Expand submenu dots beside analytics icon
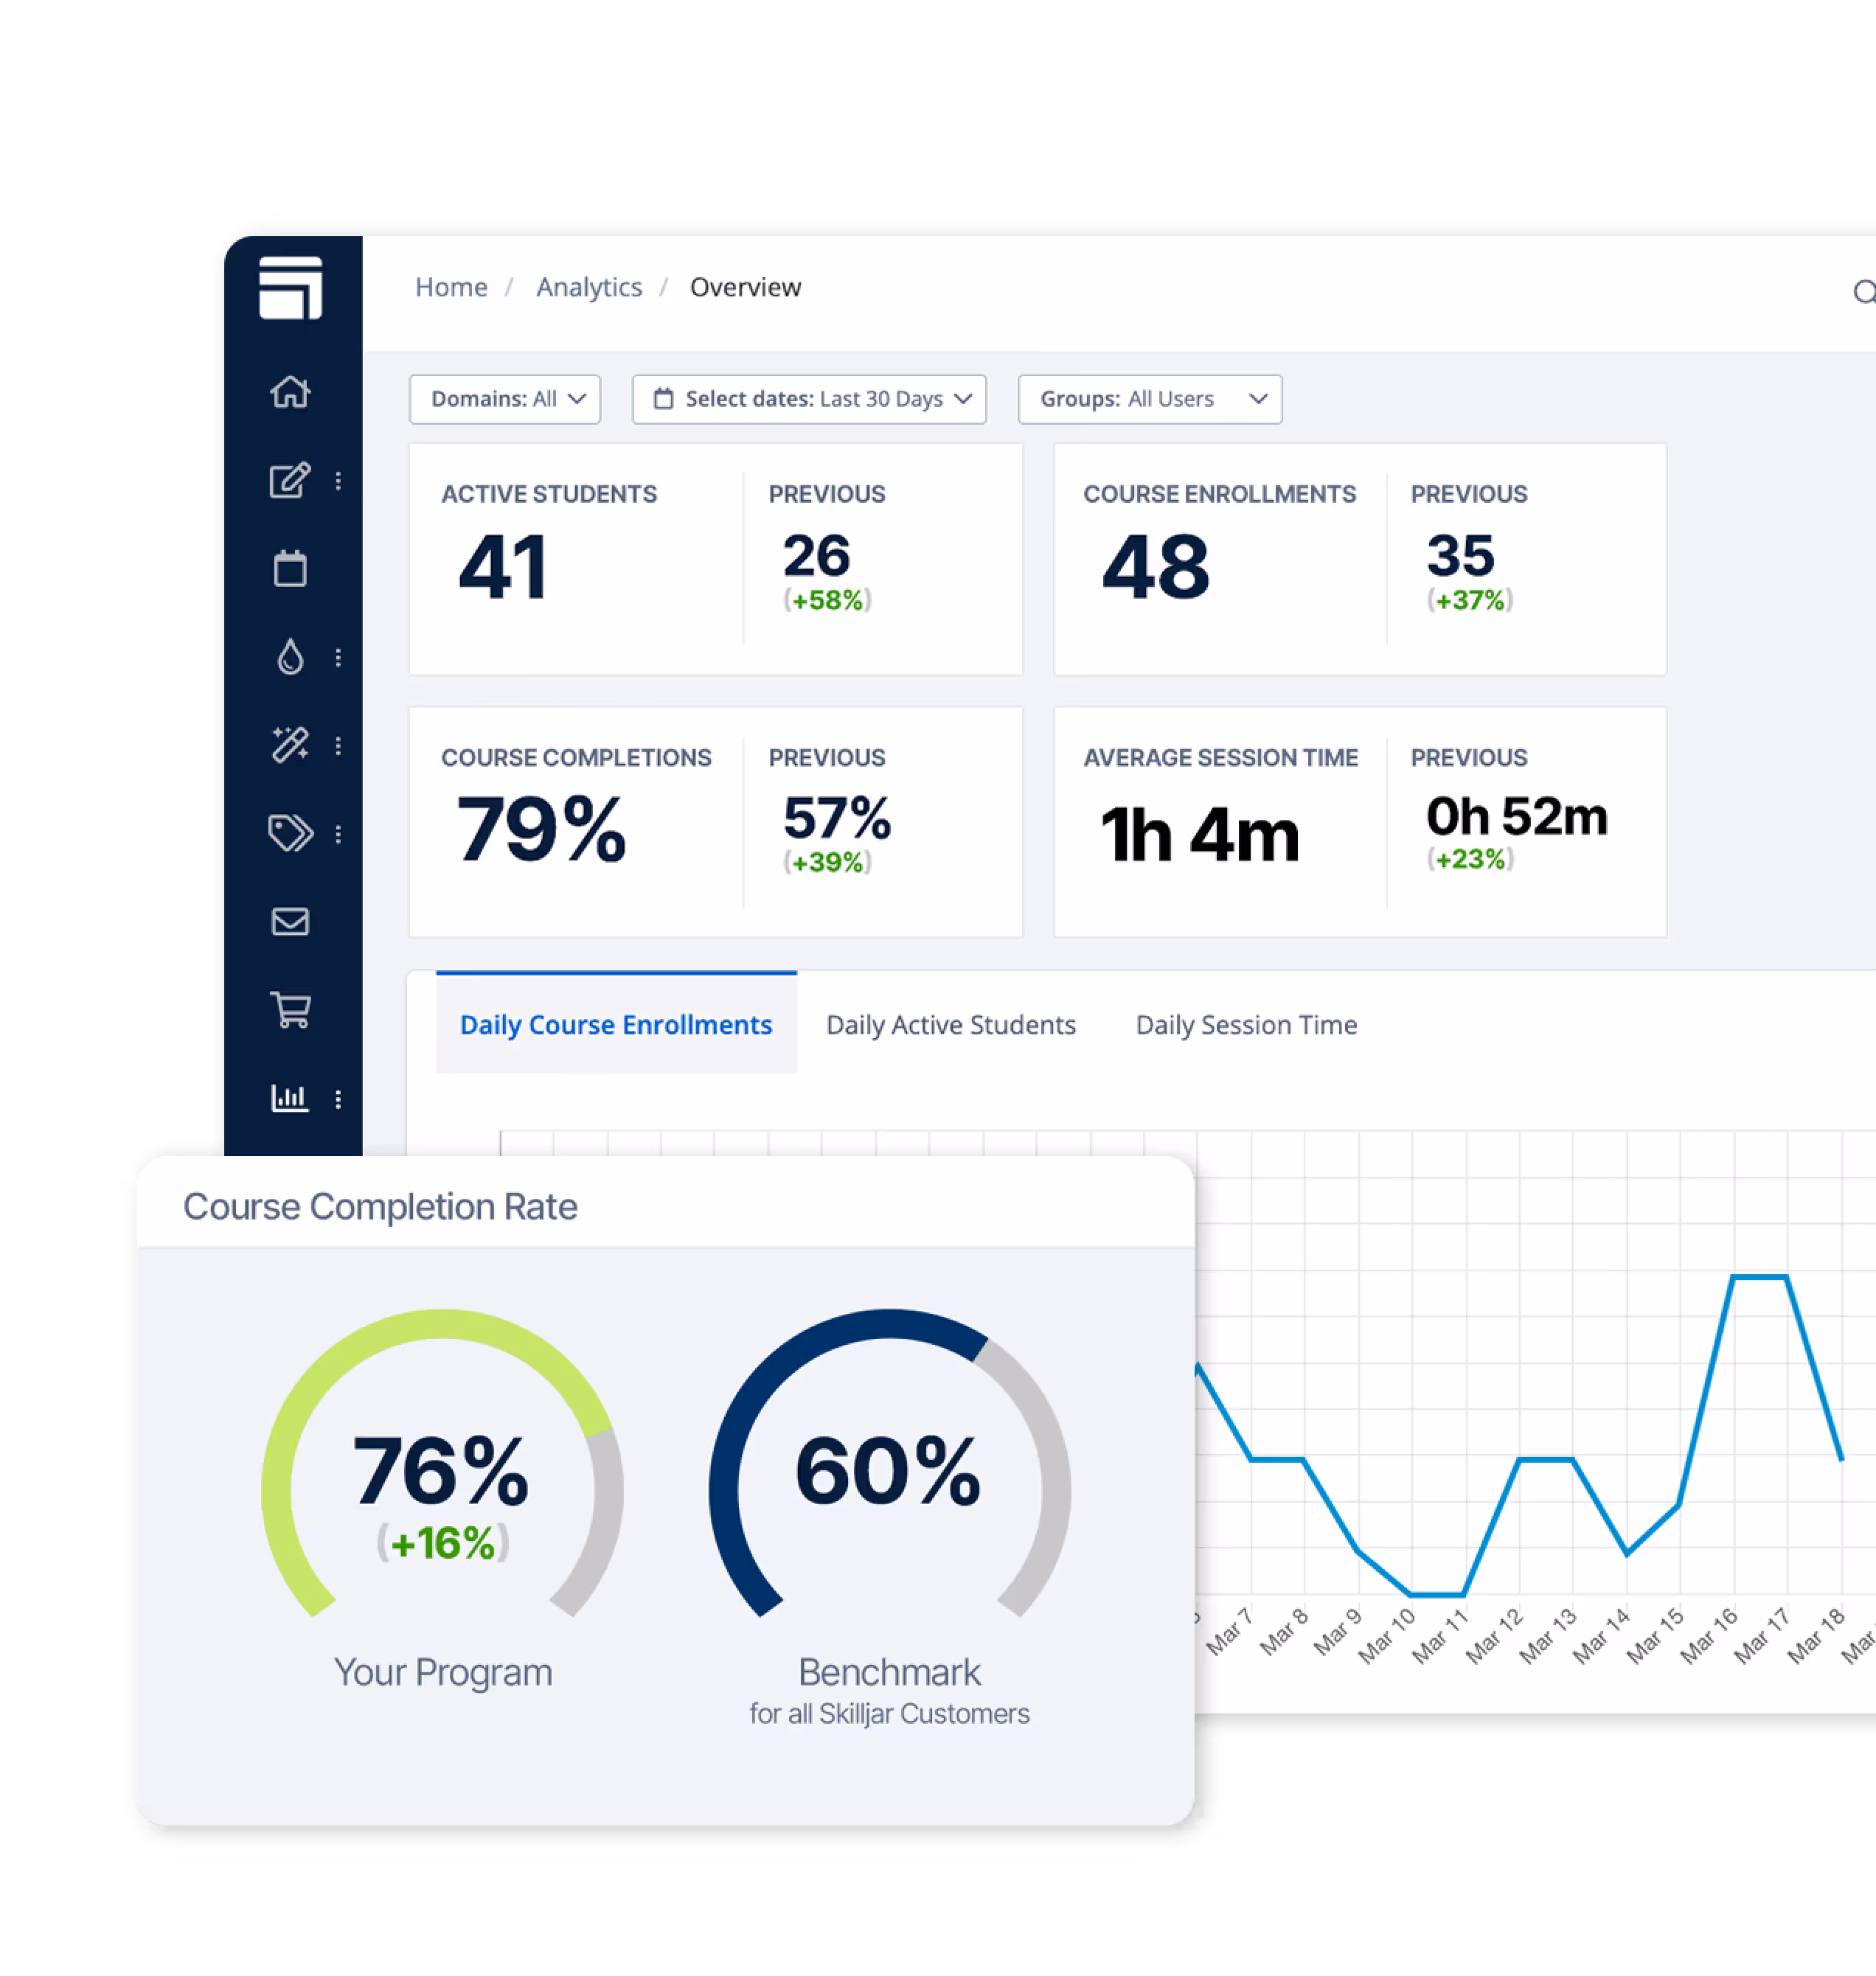Viewport: 1876px width, 1976px height. click(x=339, y=1099)
